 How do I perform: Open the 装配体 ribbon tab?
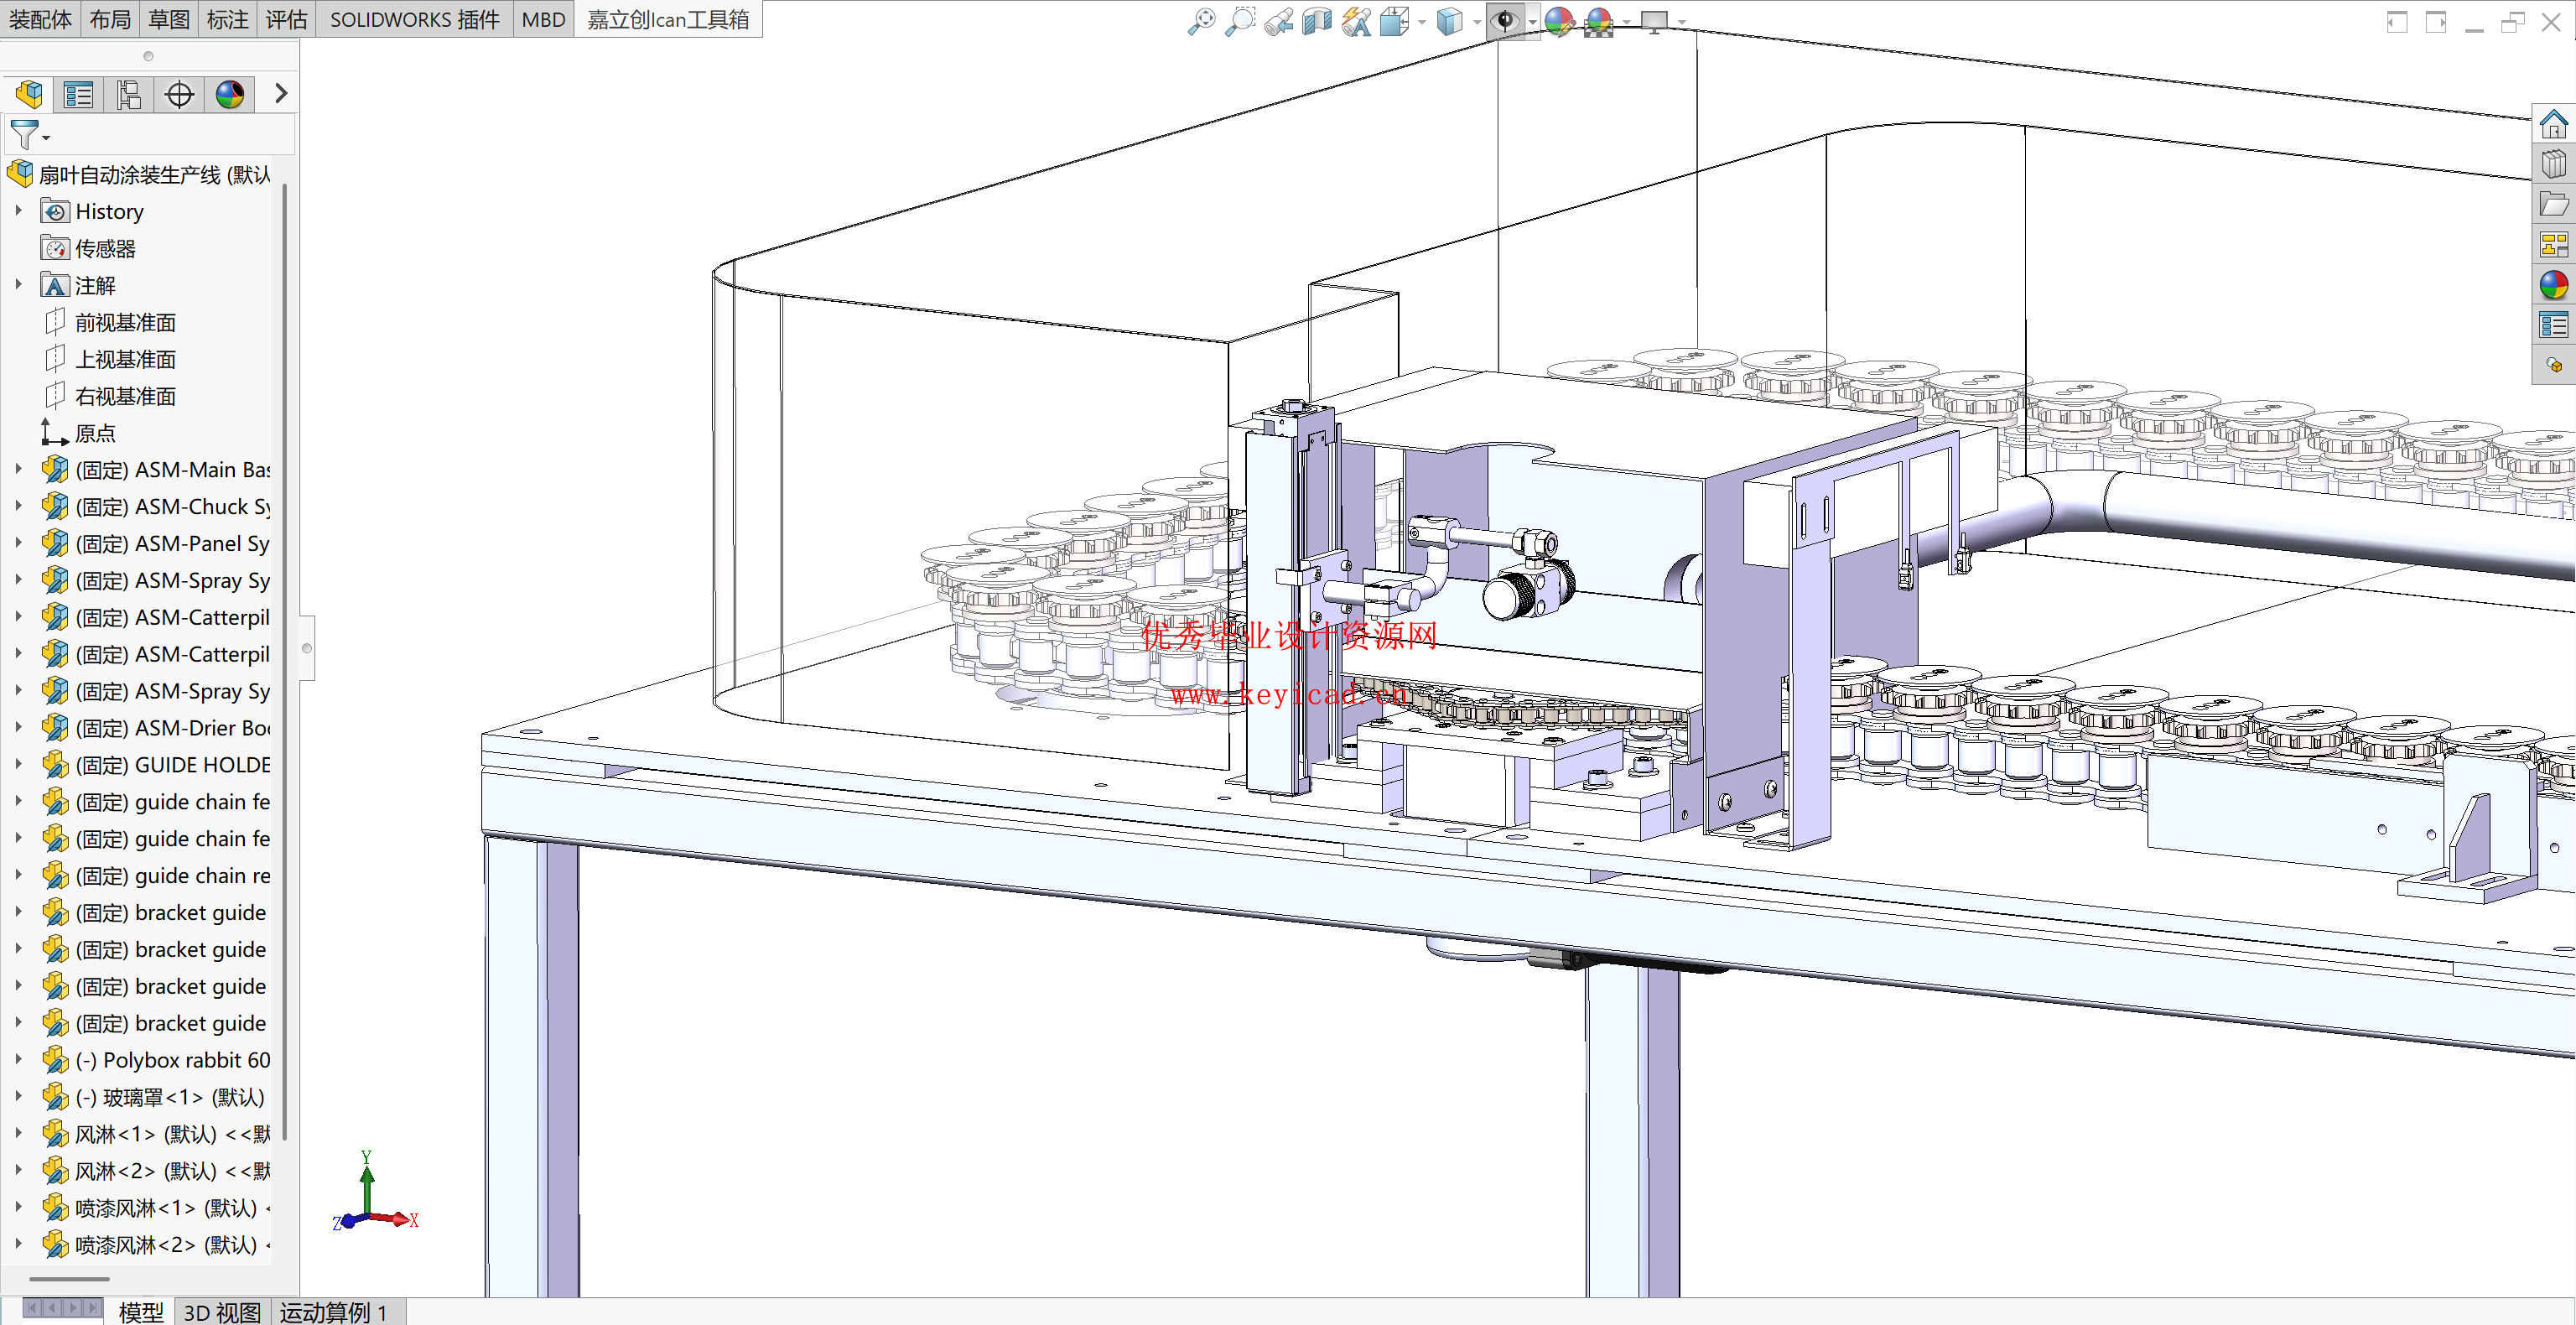40,20
